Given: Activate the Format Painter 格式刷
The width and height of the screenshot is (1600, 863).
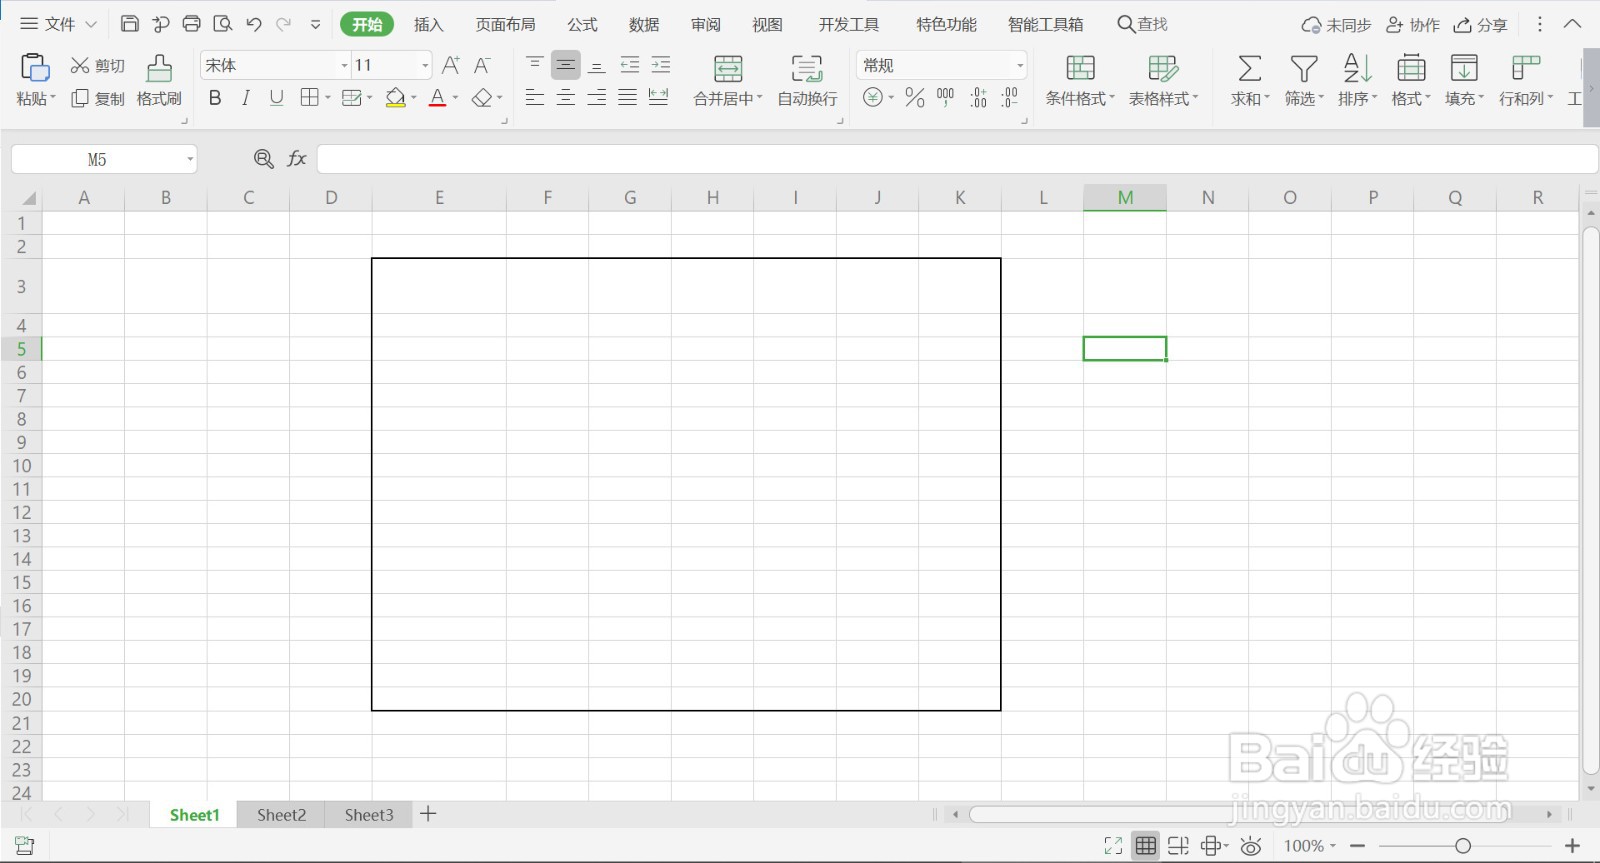Looking at the screenshot, I should [x=159, y=81].
